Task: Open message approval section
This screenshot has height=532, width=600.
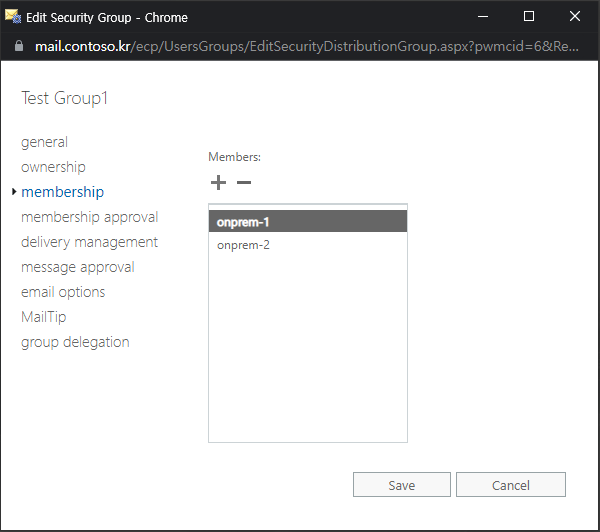Action: (x=78, y=267)
